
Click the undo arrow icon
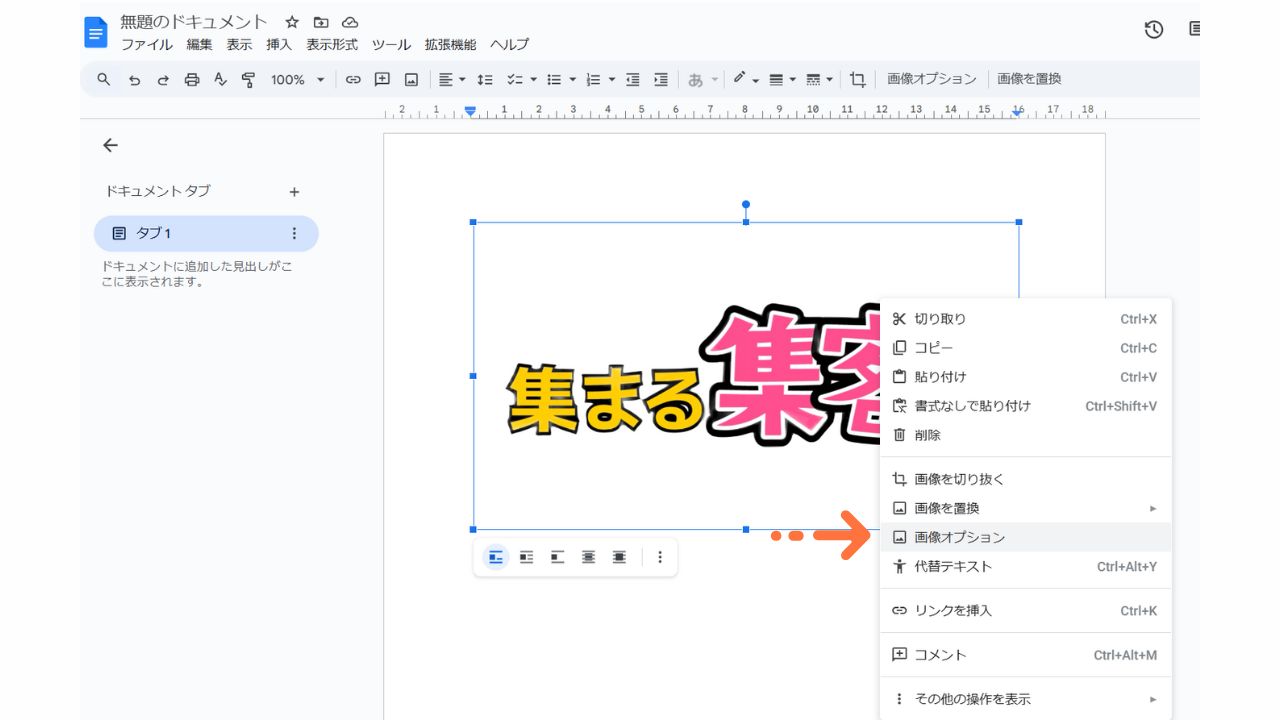pyautogui.click(x=134, y=80)
